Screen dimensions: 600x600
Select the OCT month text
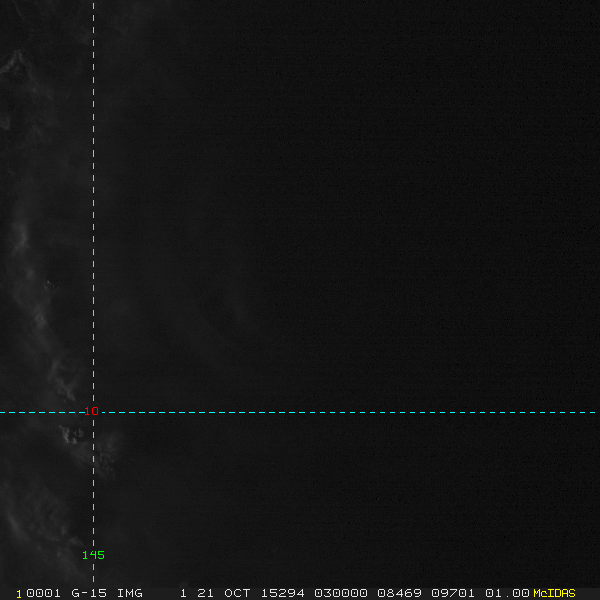coord(237,593)
